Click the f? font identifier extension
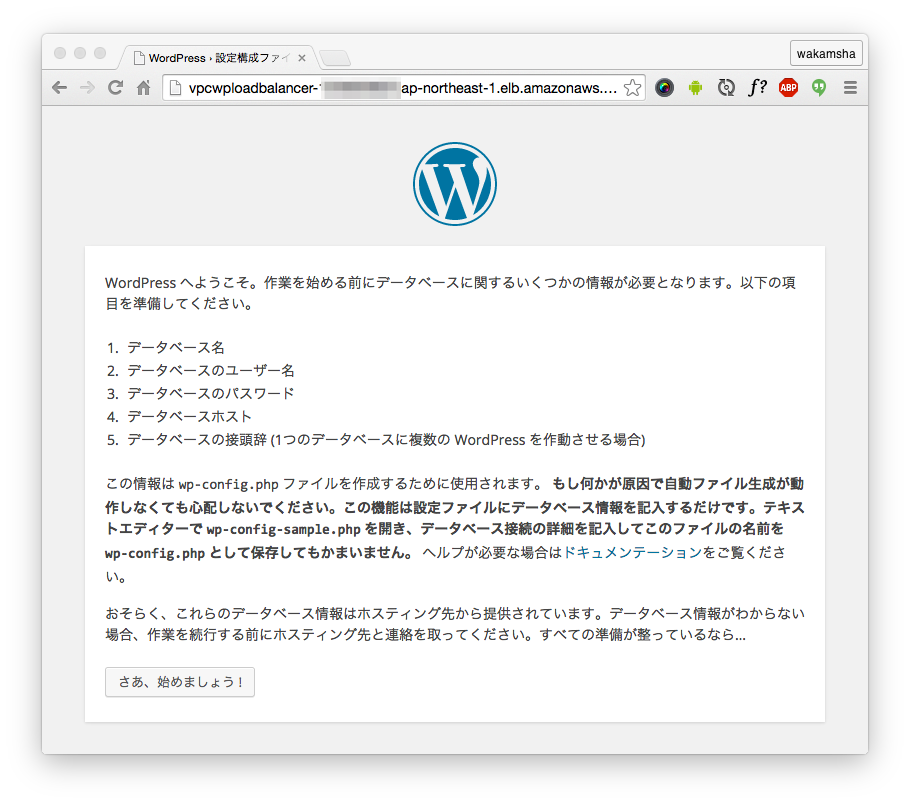The image size is (910, 804). click(758, 87)
